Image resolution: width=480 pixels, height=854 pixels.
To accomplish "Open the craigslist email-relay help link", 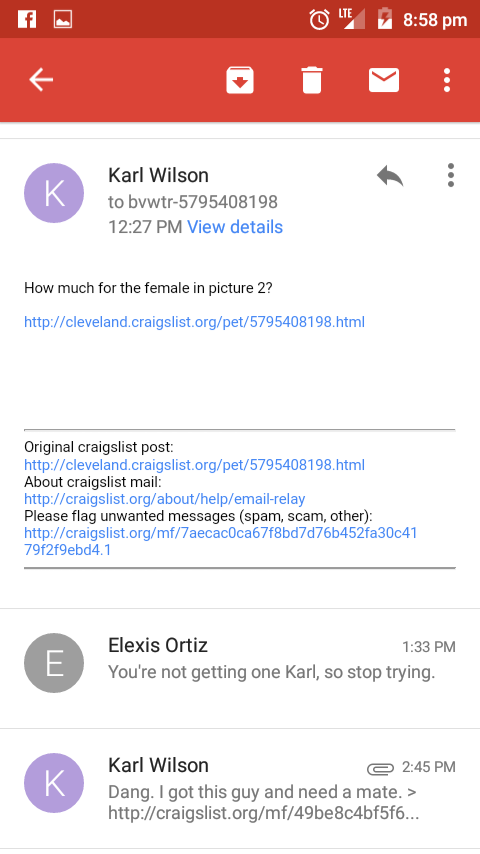I will pos(165,499).
